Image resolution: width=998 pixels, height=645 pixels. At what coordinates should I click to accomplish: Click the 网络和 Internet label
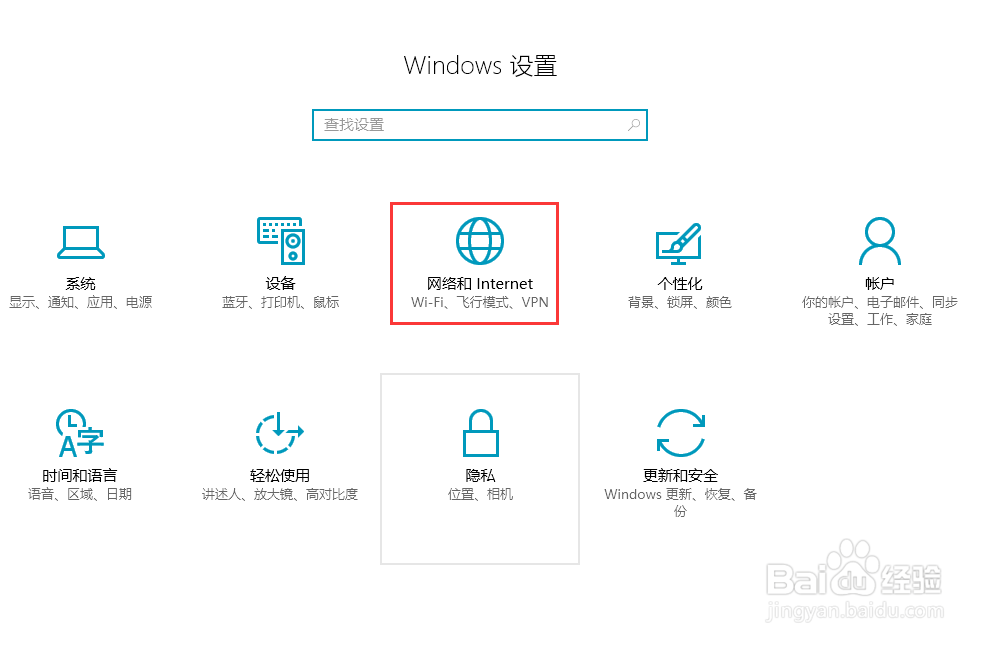(480, 283)
